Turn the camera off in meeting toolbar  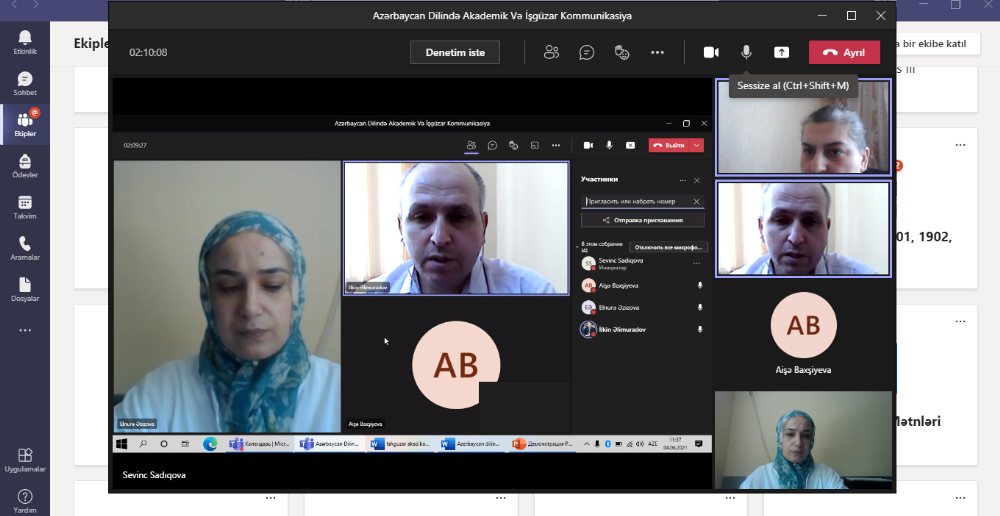(711, 52)
